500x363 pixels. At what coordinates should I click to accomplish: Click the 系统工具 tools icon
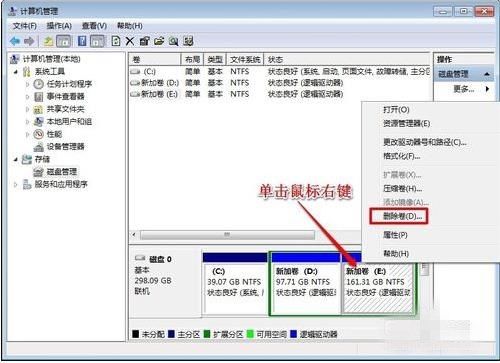27,71
